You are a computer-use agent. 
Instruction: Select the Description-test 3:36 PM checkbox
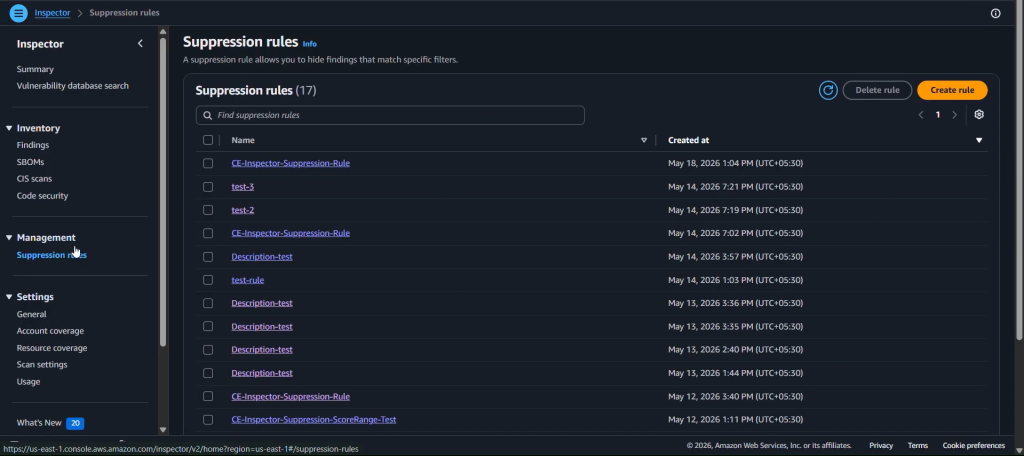point(208,303)
